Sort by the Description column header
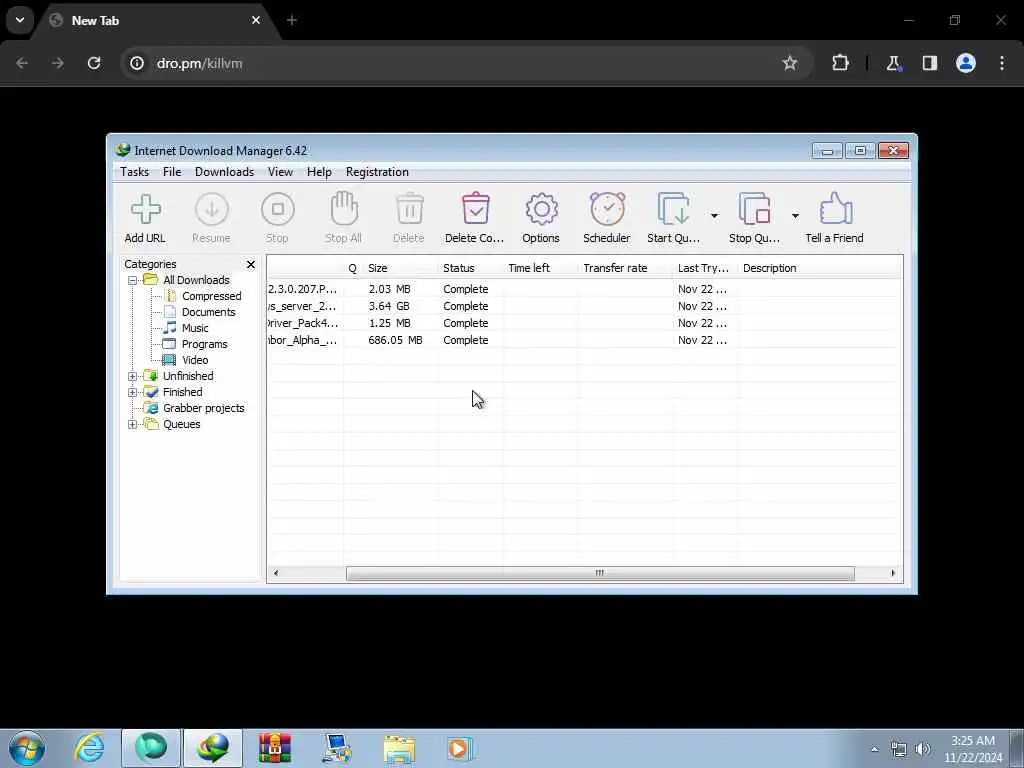The height and width of the screenshot is (768, 1024). pyautogui.click(x=820, y=268)
